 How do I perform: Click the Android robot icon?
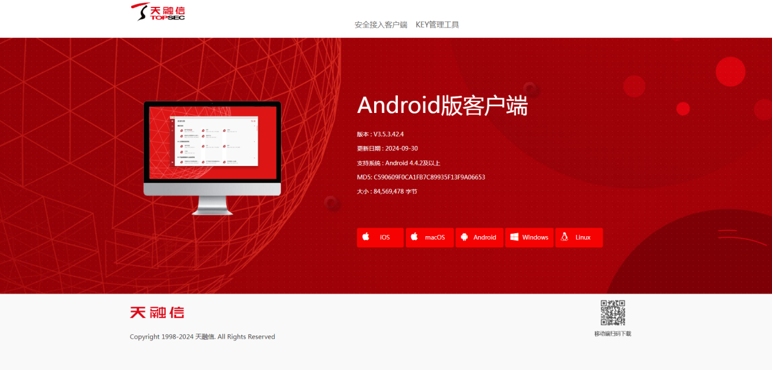click(x=464, y=237)
